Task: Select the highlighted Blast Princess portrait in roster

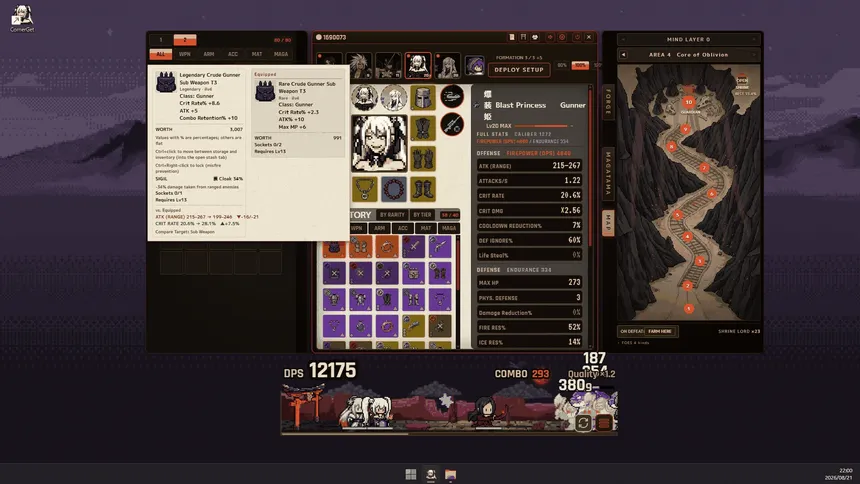Action: 418,65
